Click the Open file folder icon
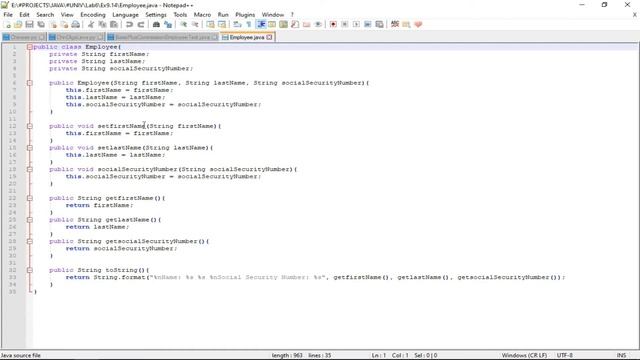640x360 pixels. [18, 24]
